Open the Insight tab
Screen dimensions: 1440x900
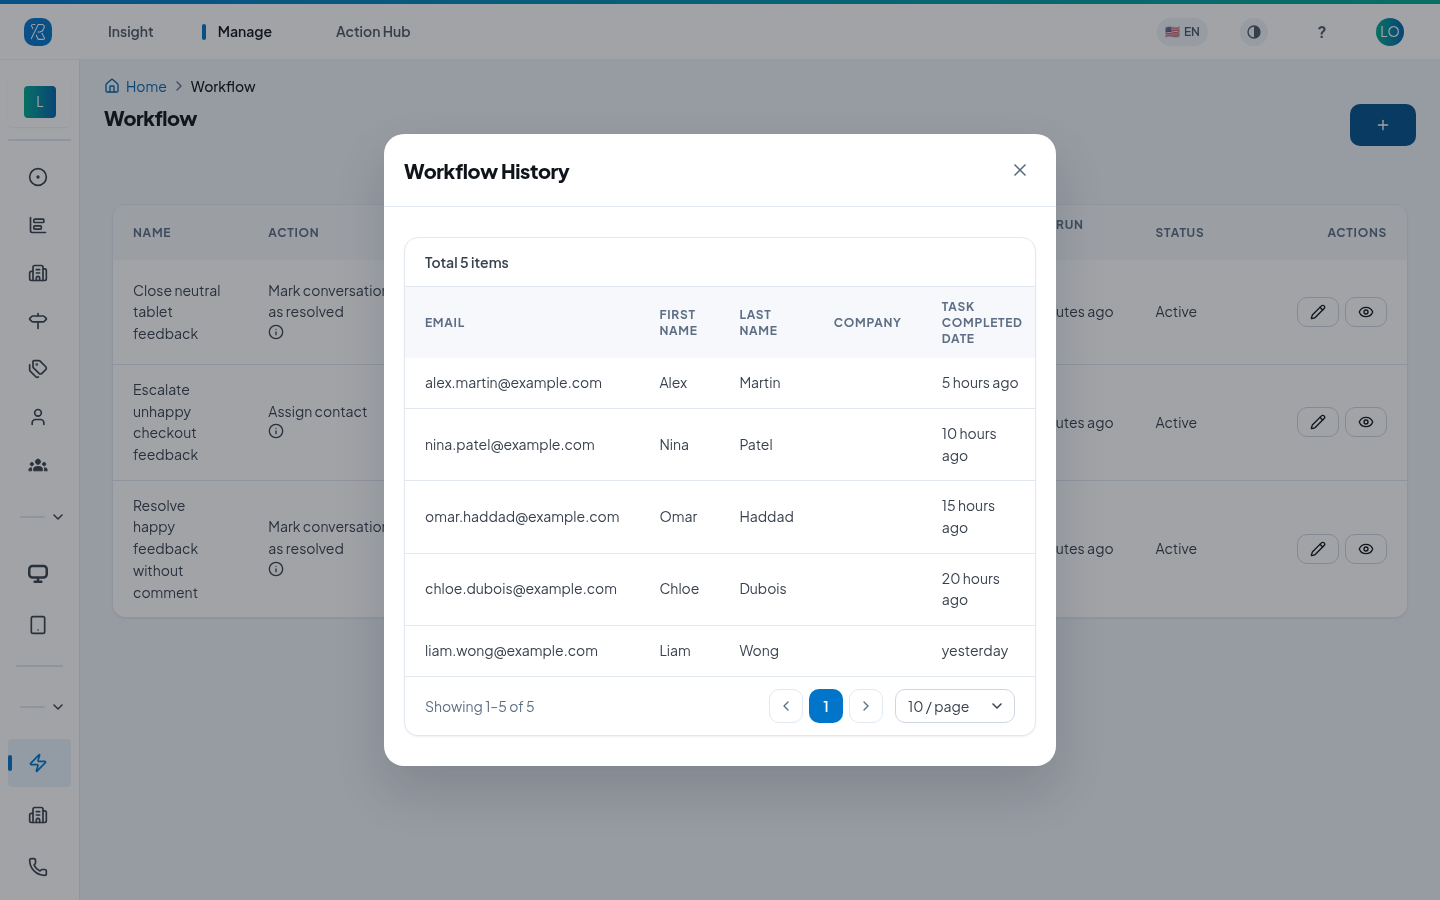point(131,32)
